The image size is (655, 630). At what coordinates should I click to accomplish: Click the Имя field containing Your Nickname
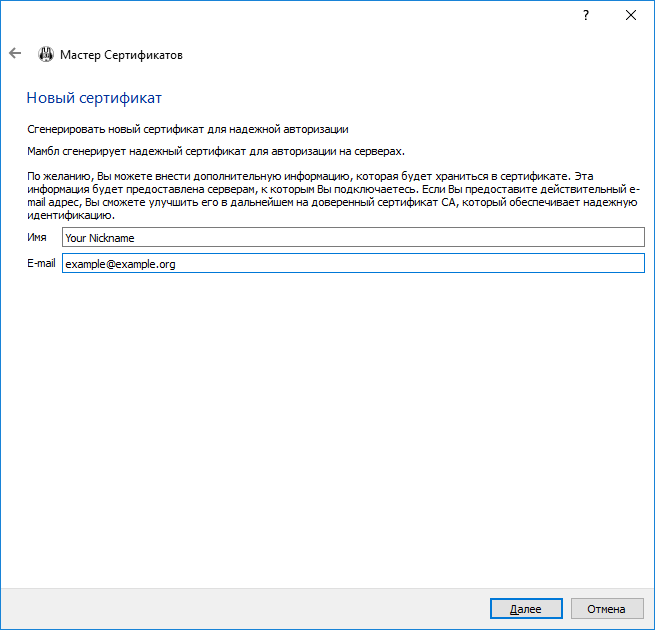click(x=352, y=238)
